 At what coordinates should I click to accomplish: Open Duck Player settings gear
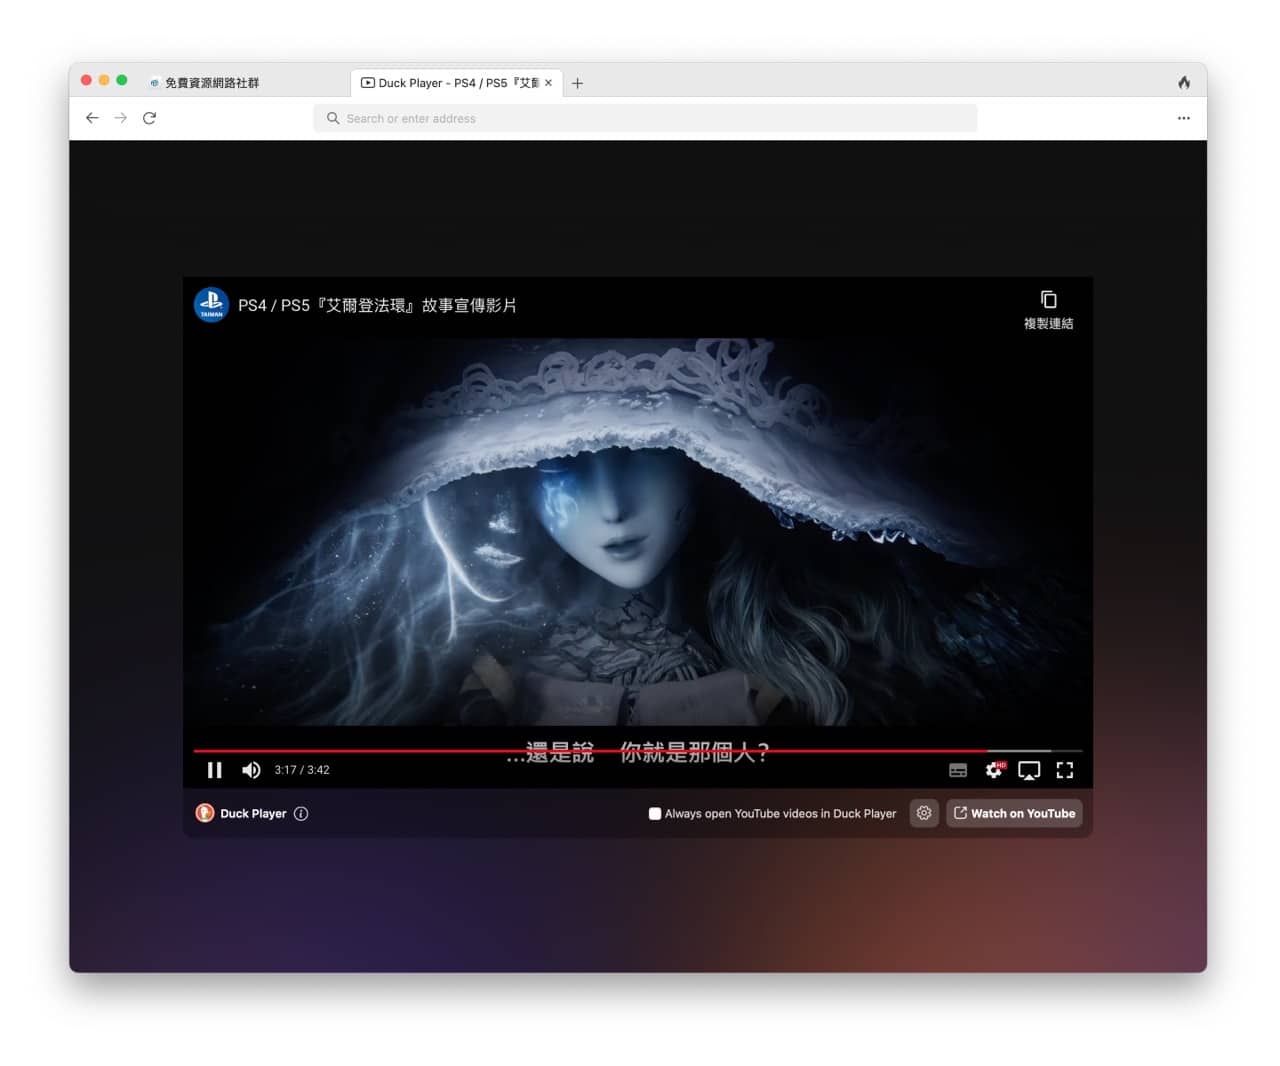tap(924, 813)
